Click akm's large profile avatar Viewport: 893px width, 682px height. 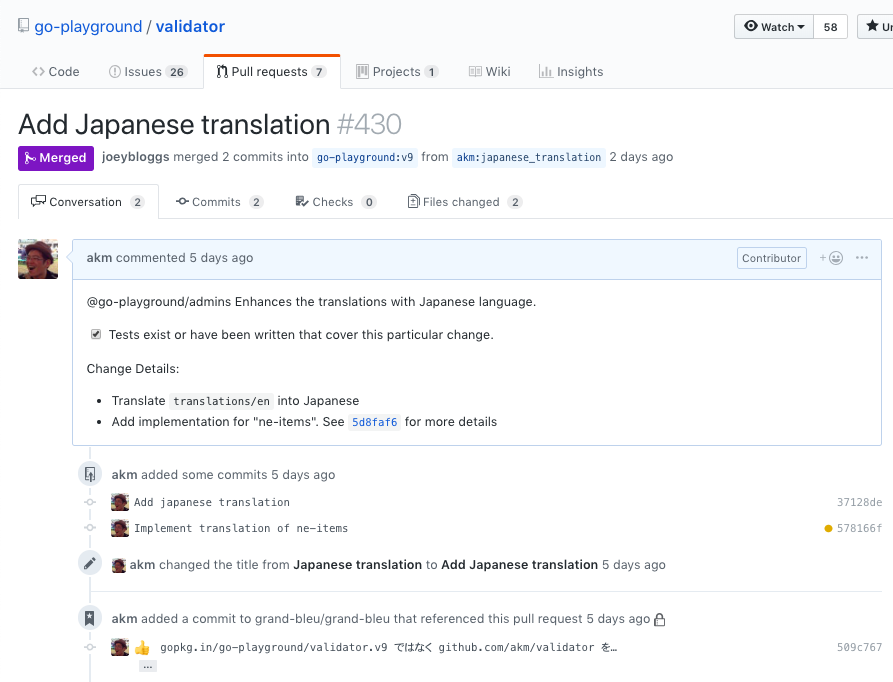[38, 259]
